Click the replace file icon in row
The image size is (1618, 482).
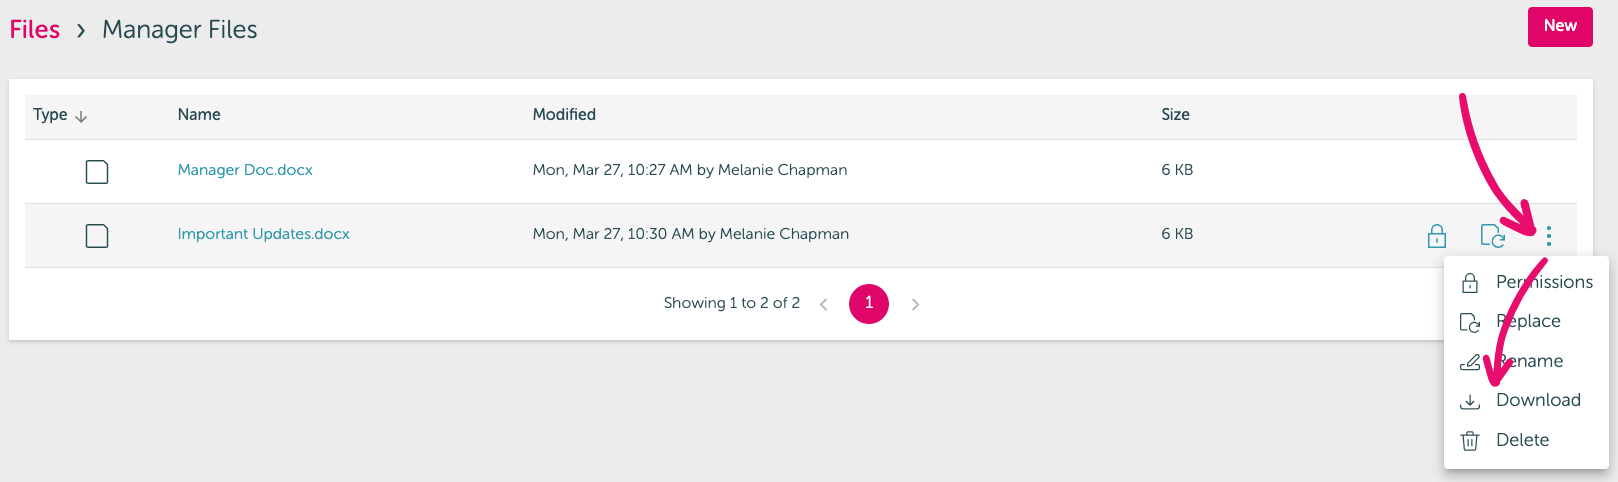click(x=1492, y=236)
